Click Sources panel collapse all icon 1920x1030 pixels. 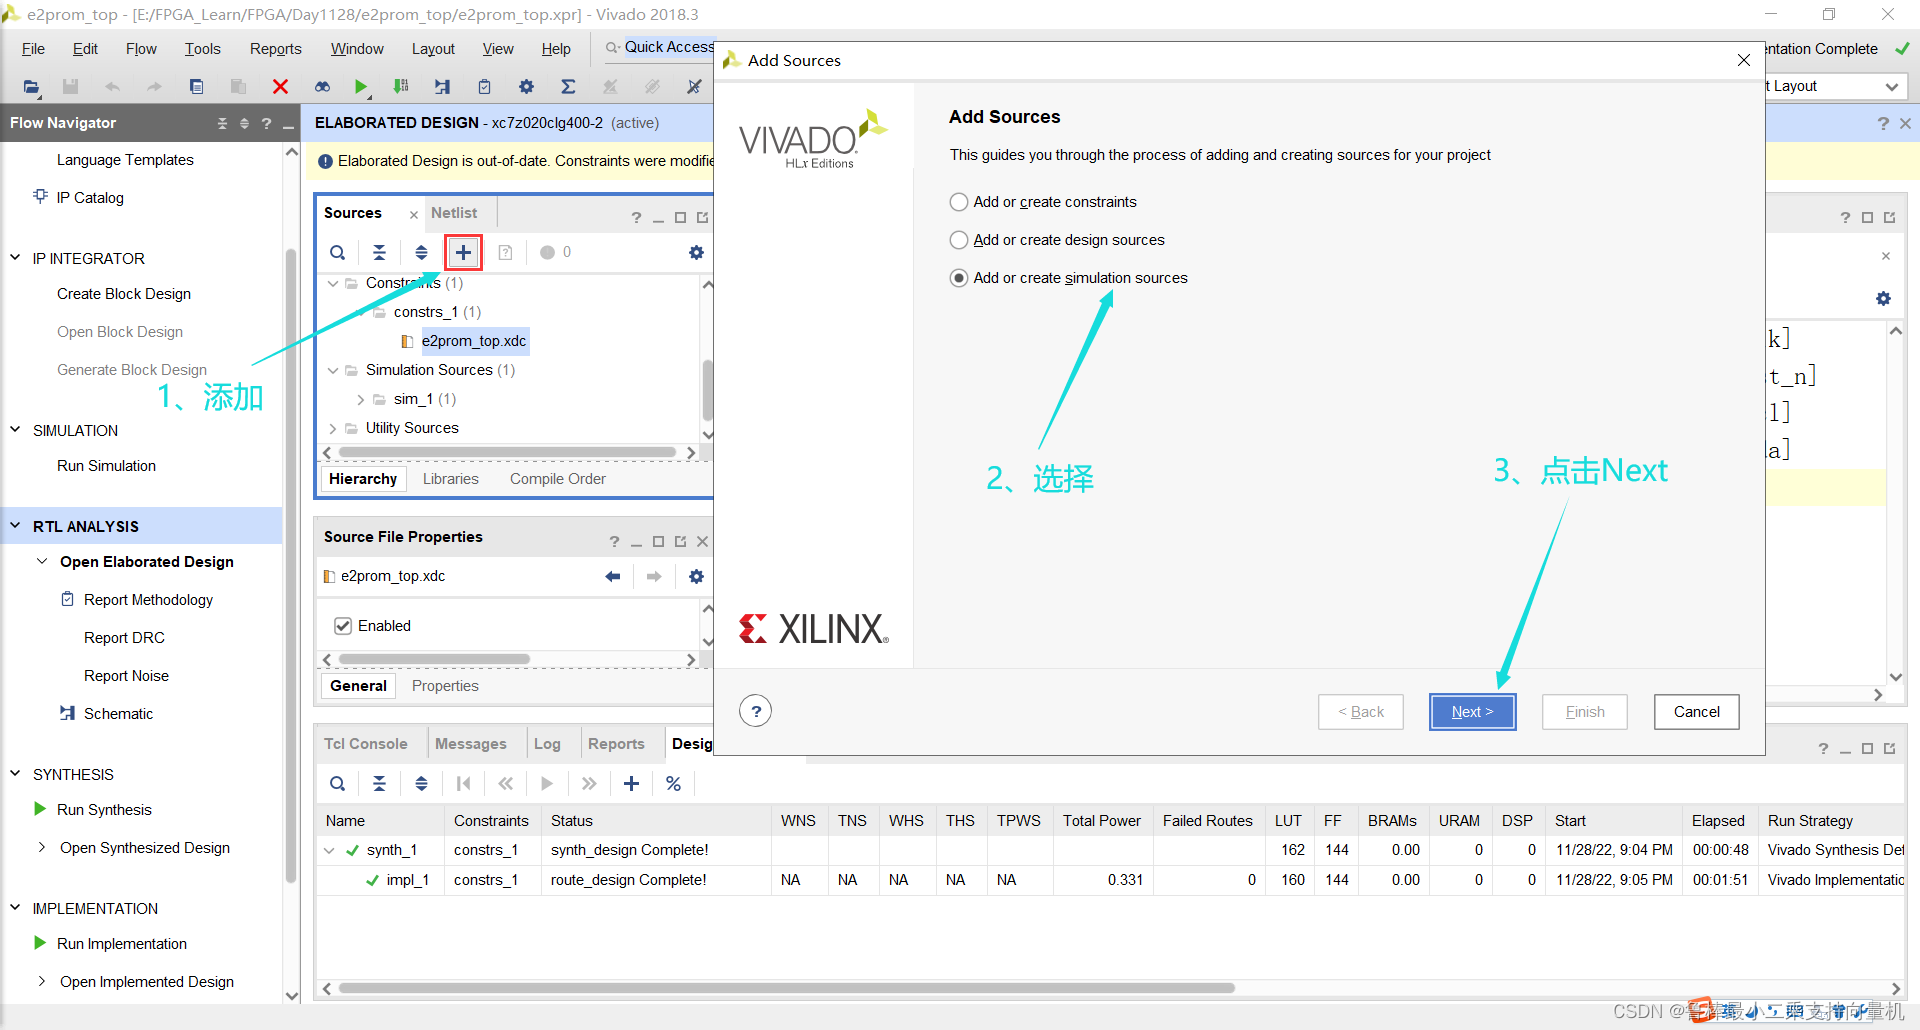(x=379, y=253)
